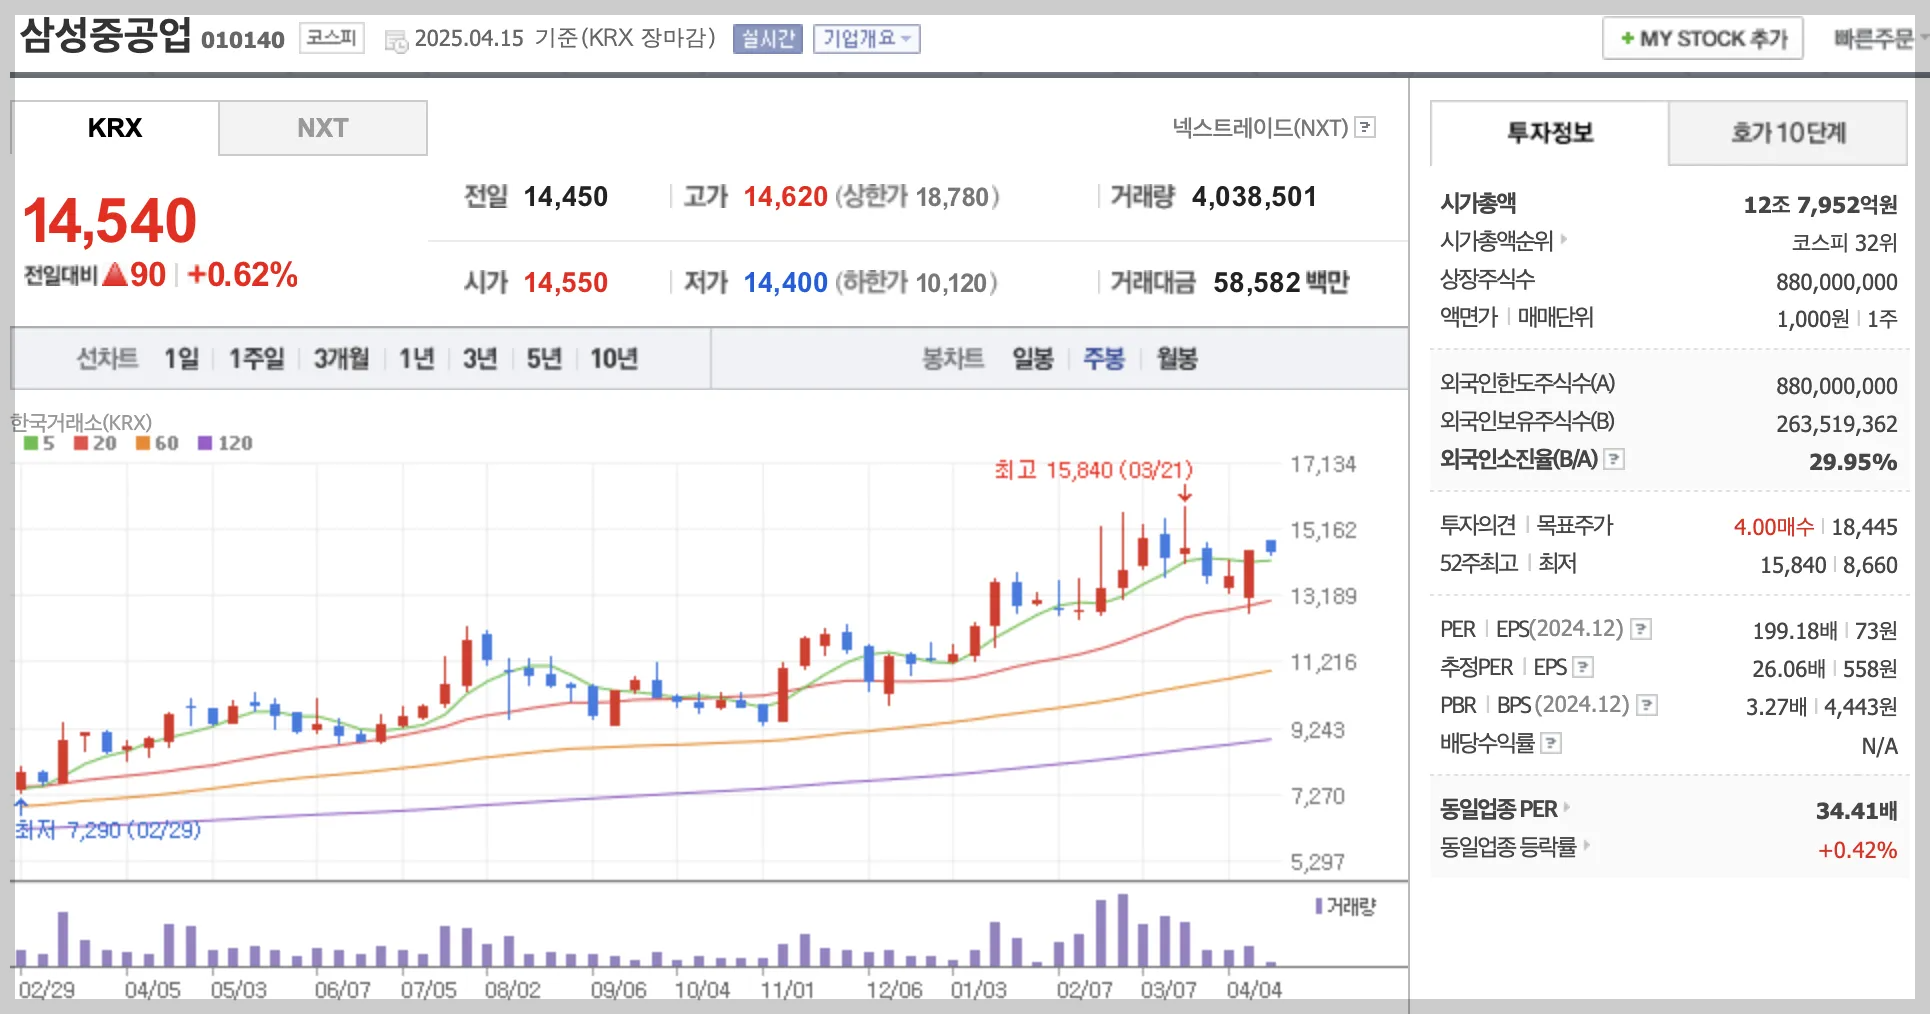This screenshot has width=1930, height=1014.
Task: Expand the 시가총액순위 arrow
Action: [1564, 239]
